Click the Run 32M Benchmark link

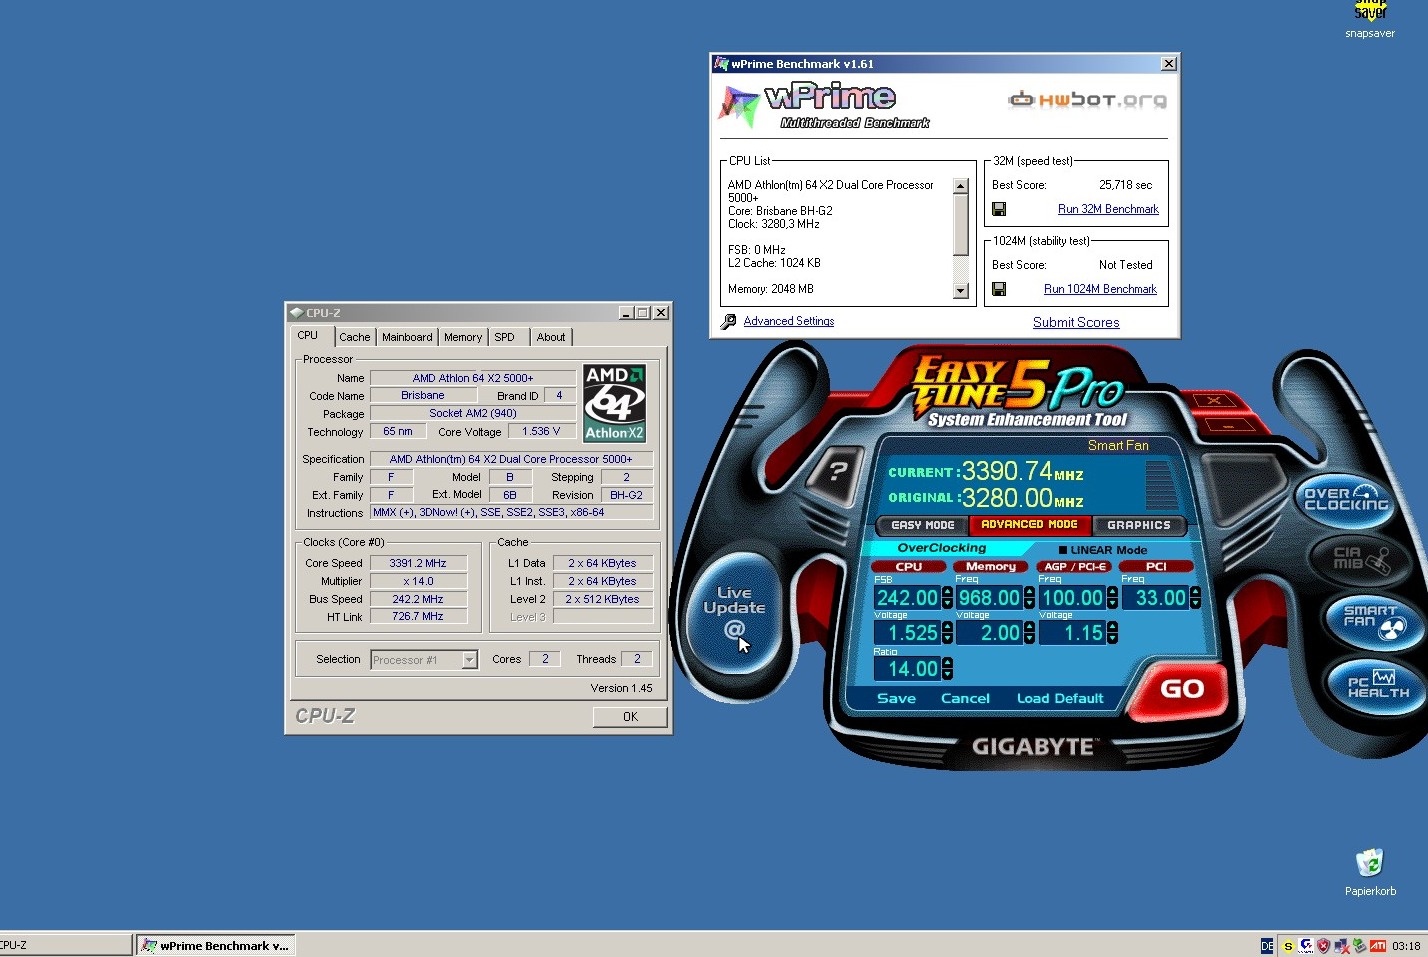(x=1108, y=210)
